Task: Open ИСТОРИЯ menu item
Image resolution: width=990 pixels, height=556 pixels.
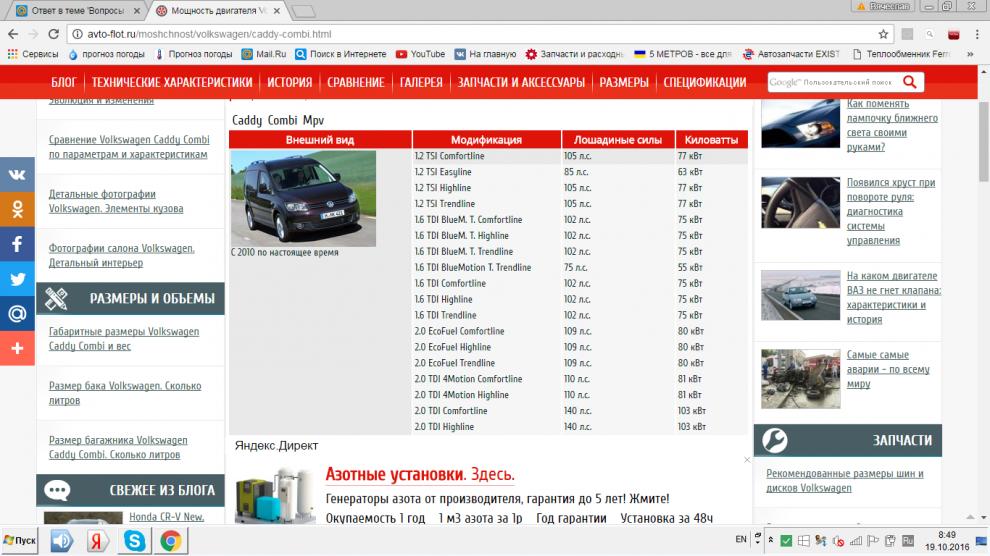Action: tap(289, 83)
